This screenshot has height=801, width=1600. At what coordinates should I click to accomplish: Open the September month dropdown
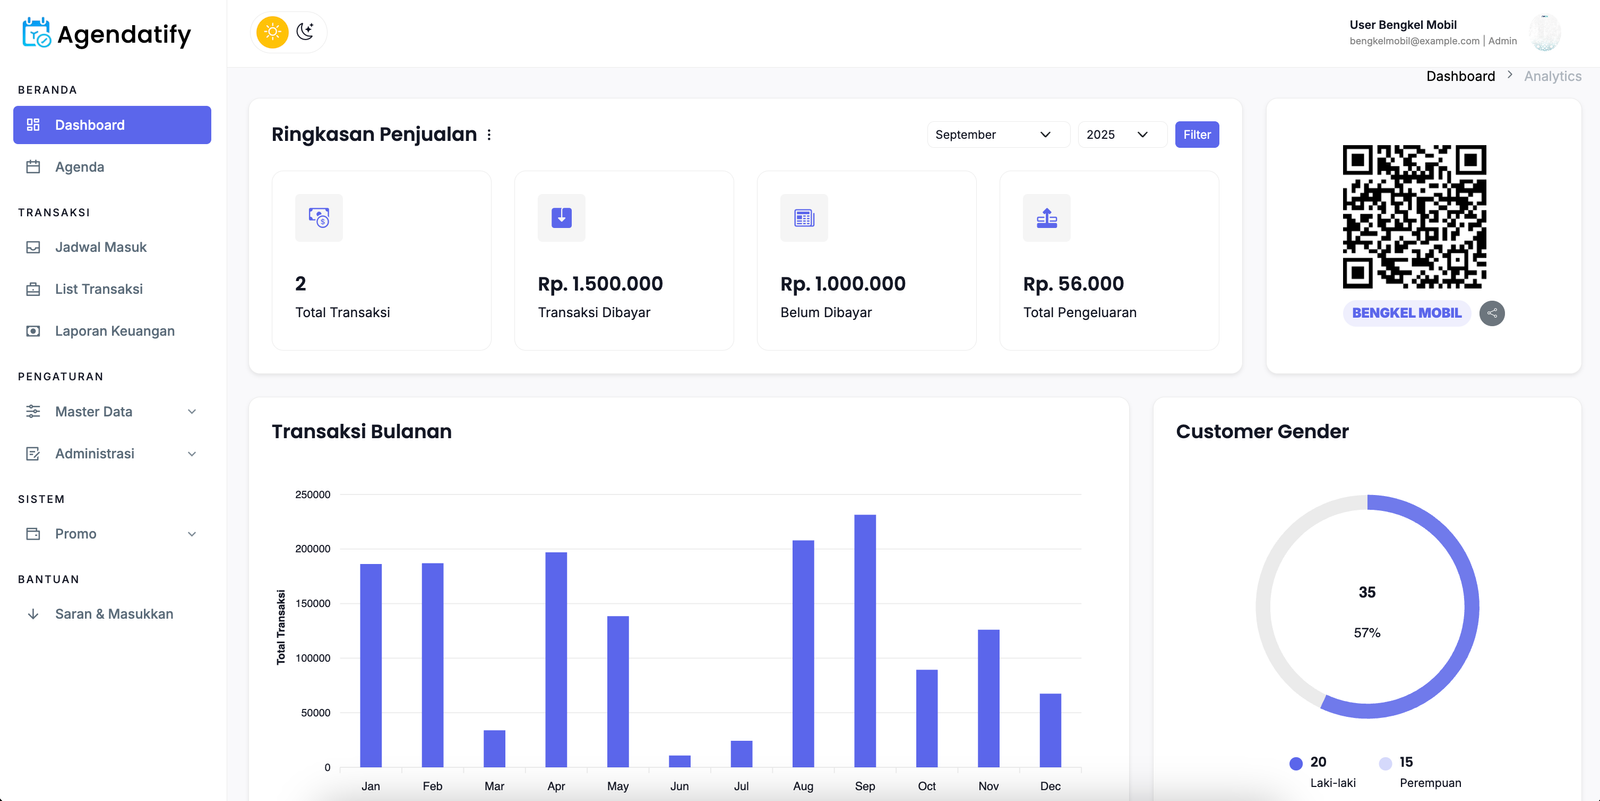tap(993, 135)
